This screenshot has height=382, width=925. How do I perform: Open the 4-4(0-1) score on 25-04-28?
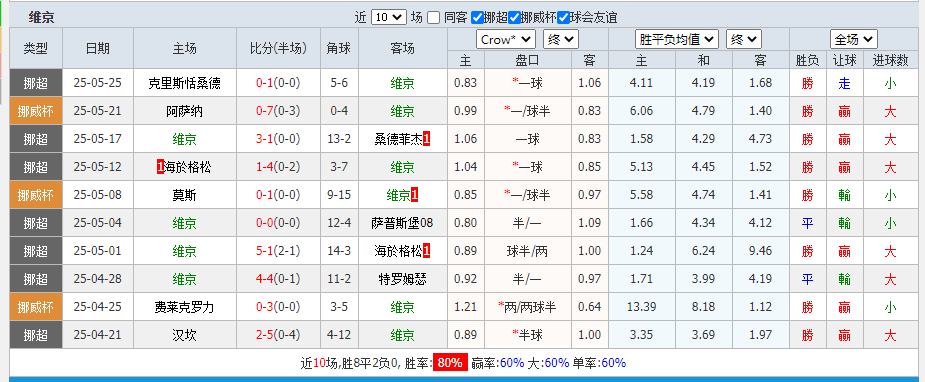point(278,279)
